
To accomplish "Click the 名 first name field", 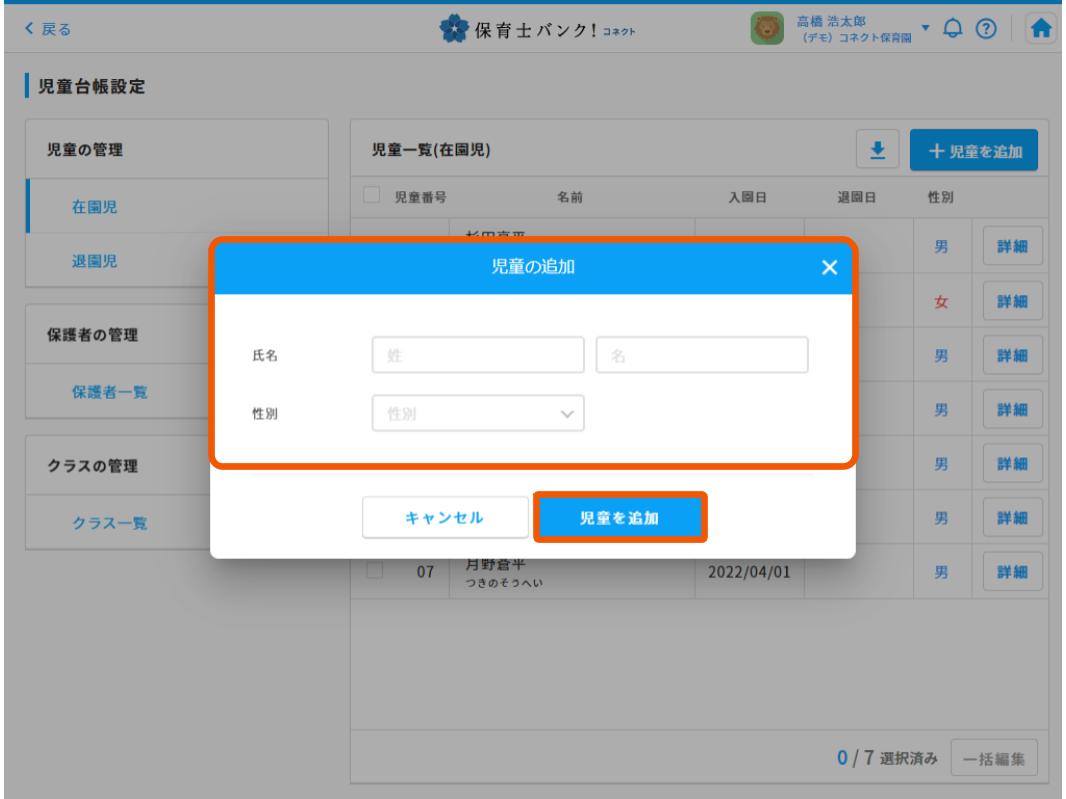I will pos(701,354).
